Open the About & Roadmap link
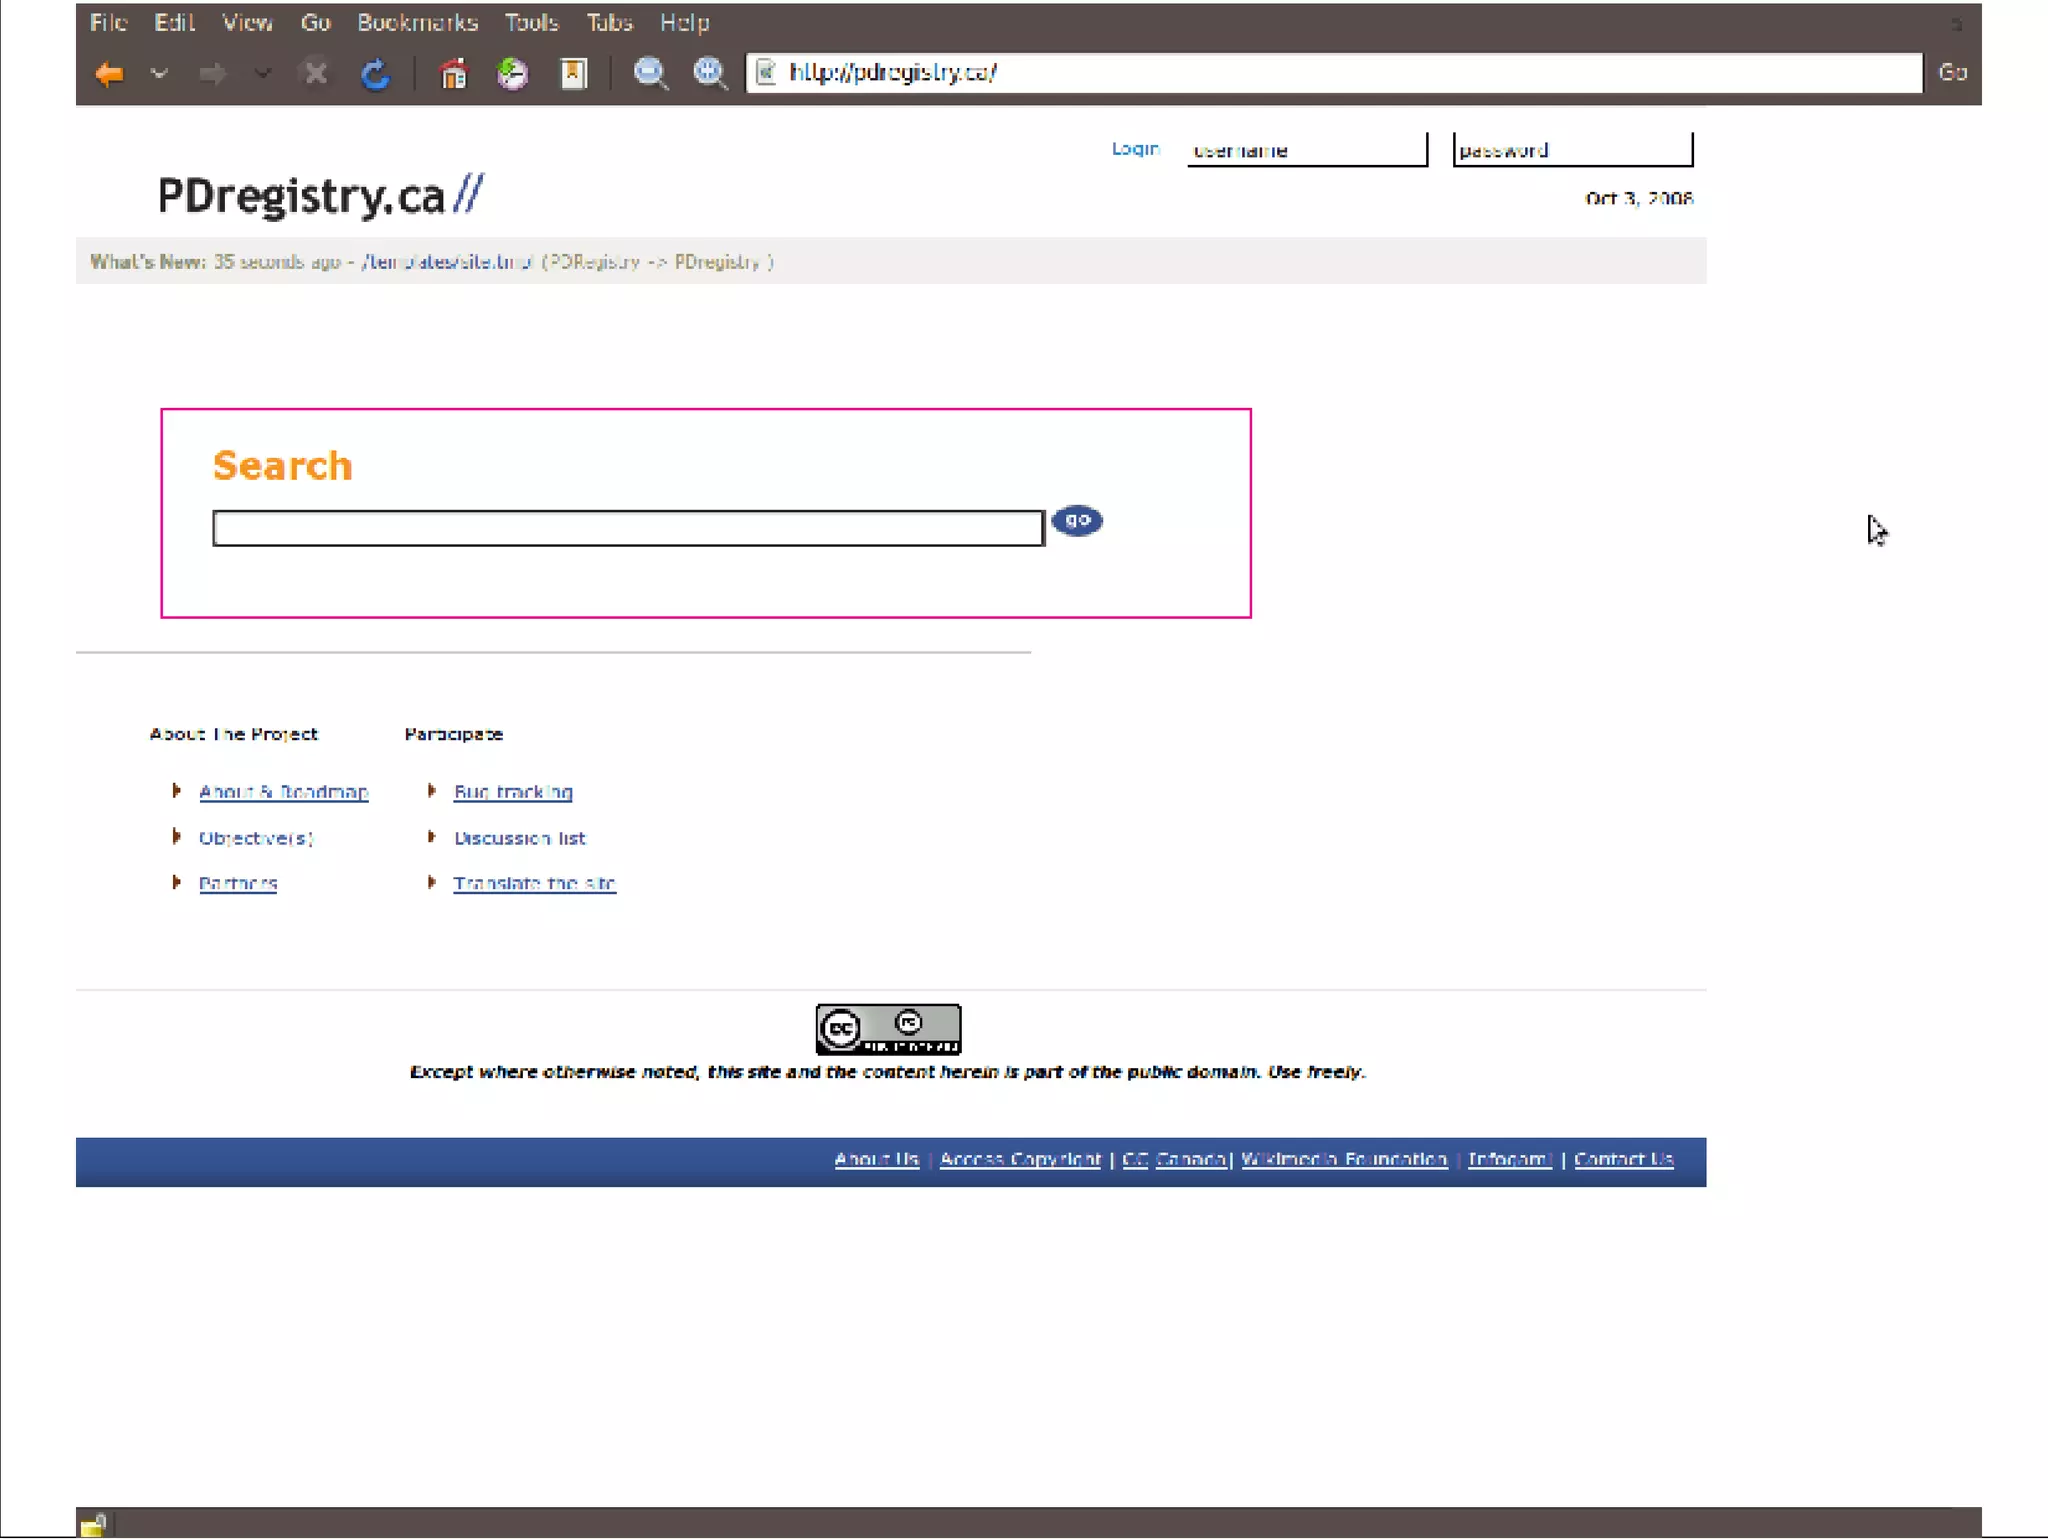Image resolution: width=2048 pixels, height=1539 pixels. coord(283,792)
